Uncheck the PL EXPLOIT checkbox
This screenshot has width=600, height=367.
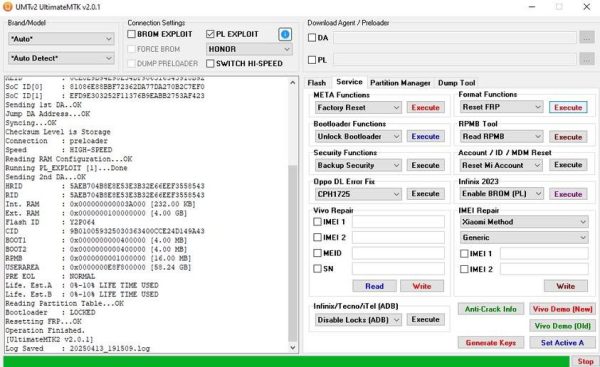point(210,34)
